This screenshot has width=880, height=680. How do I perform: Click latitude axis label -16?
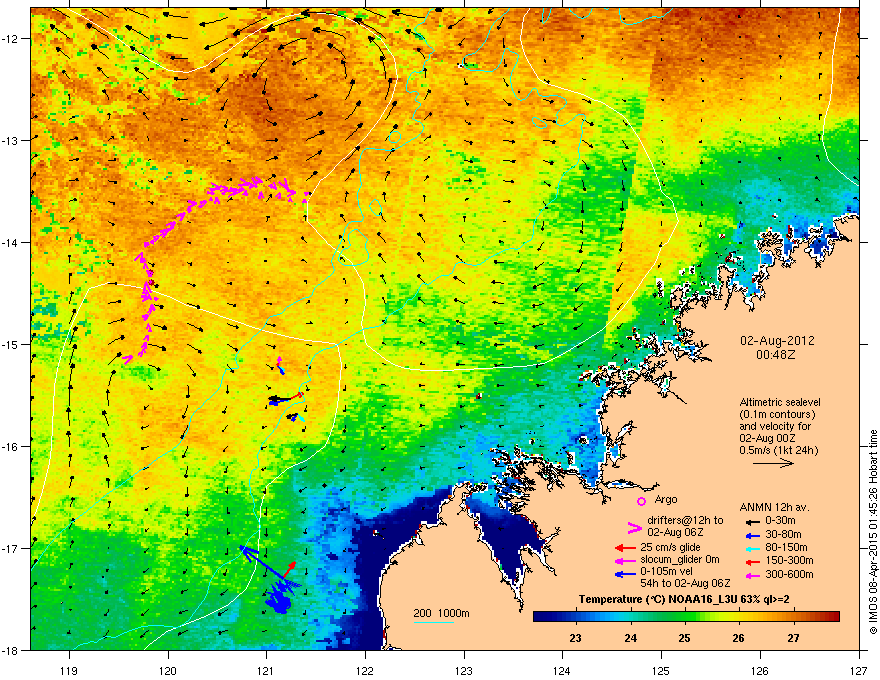point(11,447)
